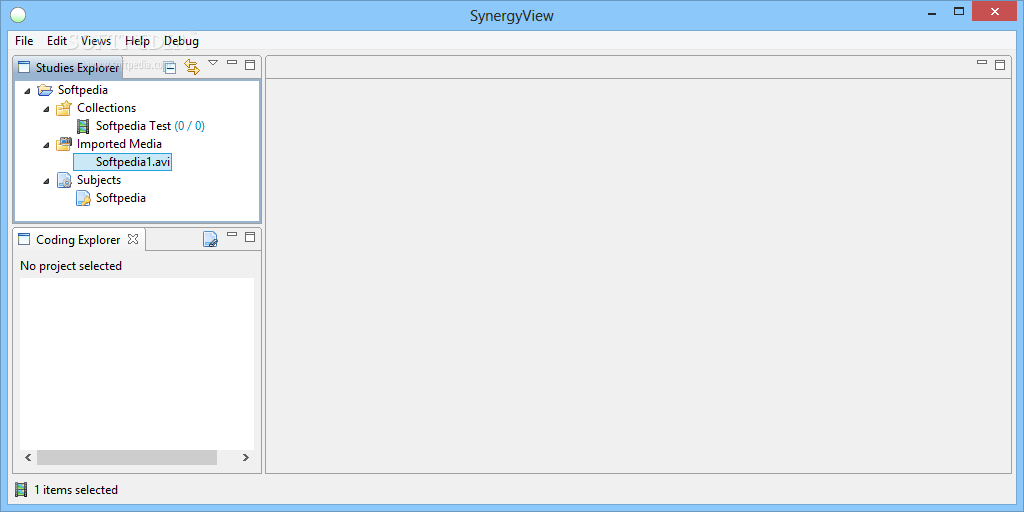Viewport: 1024px width, 512px height.
Task: Minimize the editor area
Action: pyautogui.click(x=982, y=62)
